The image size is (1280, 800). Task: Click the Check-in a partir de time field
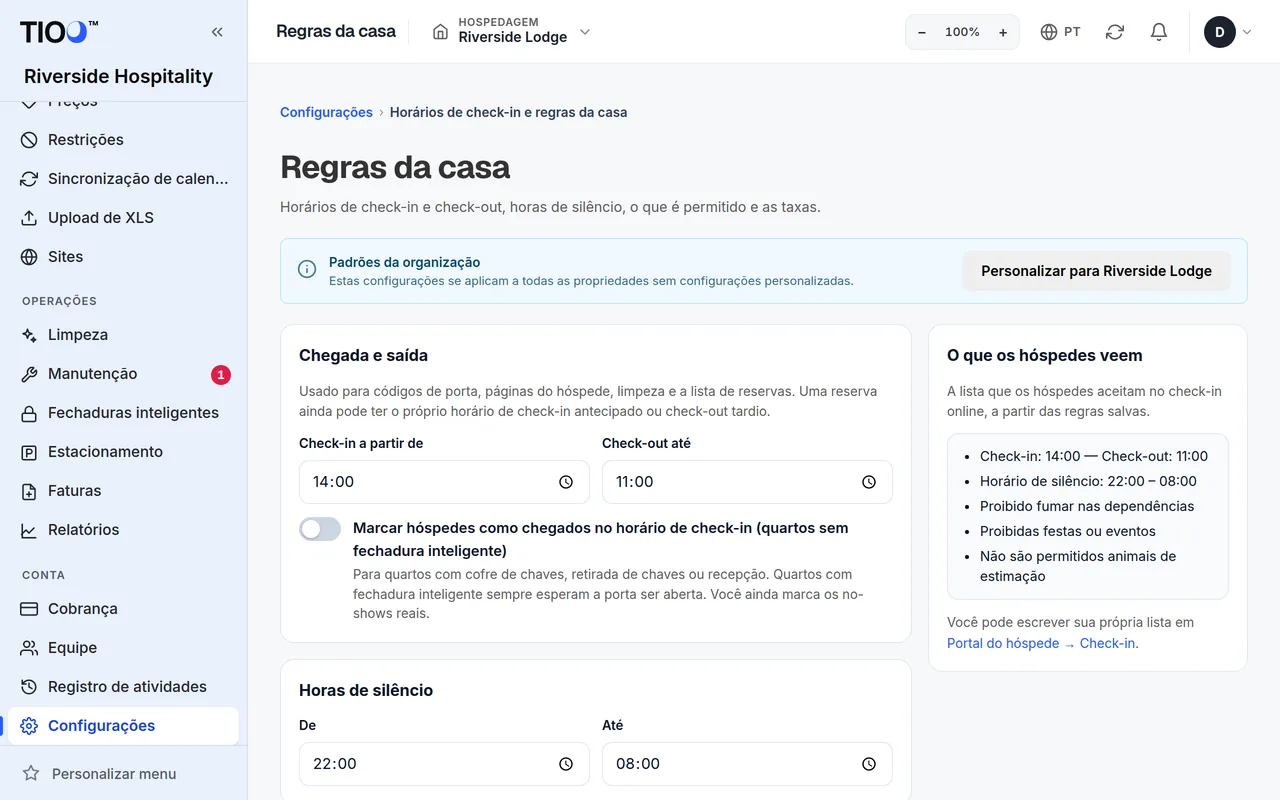click(x=444, y=482)
